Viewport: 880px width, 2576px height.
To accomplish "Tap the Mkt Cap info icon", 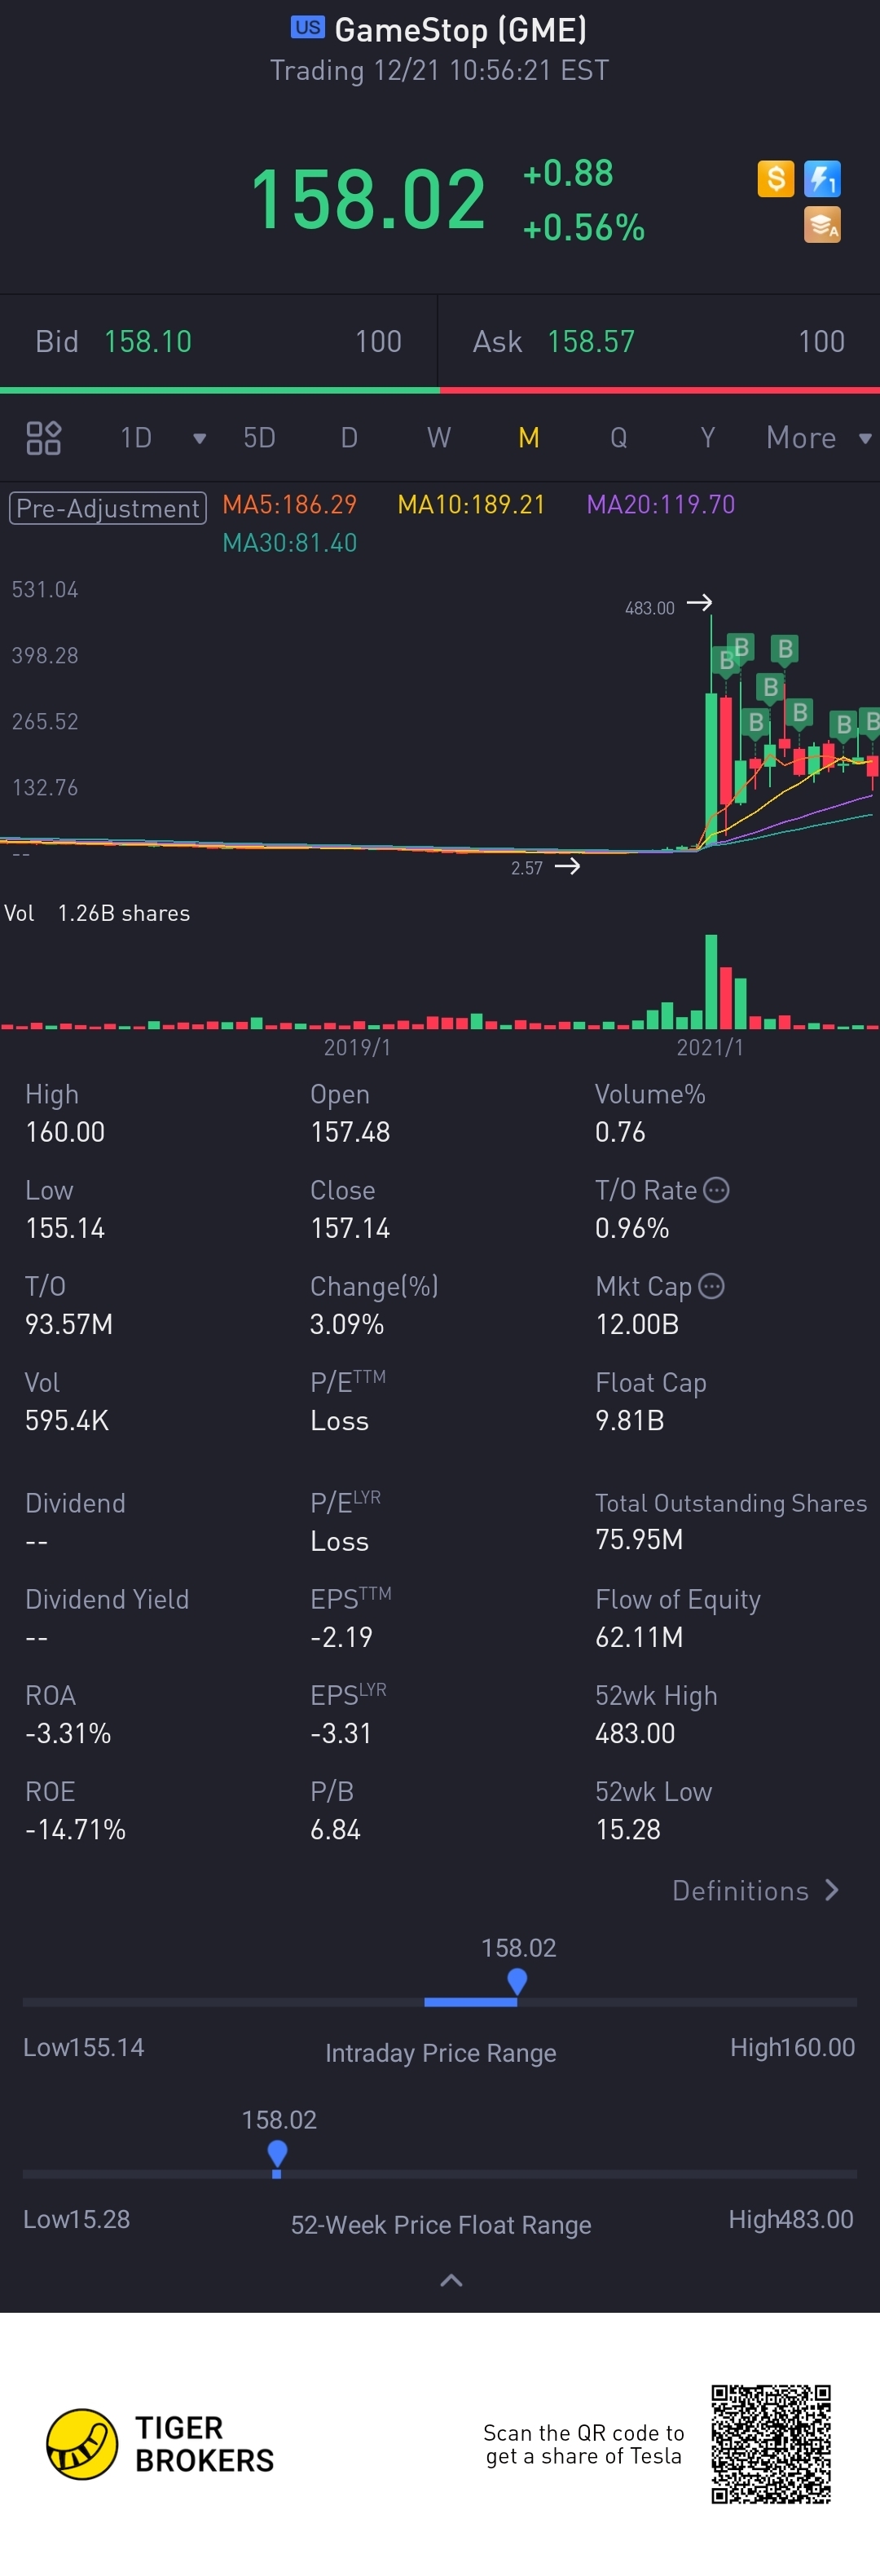I will pyautogui.click(x=711, y=1286).
